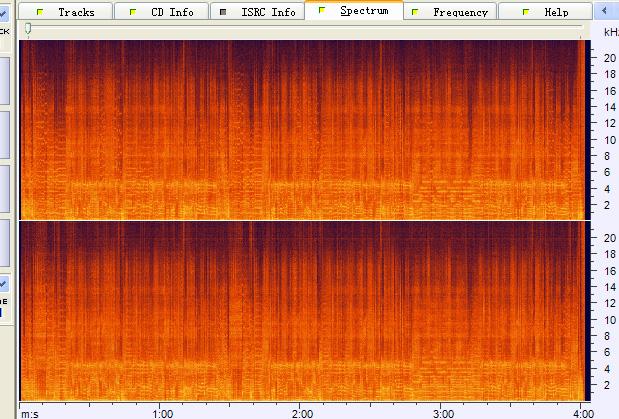619x419 pixels.
Task: Click the upper channel spectrogram display
Action: pos(305,130)
